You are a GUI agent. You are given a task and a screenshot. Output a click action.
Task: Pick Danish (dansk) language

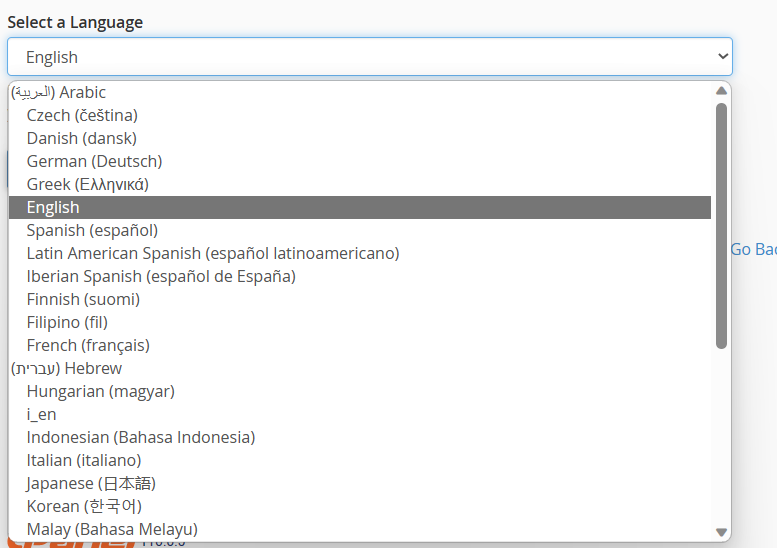(81, 138)
